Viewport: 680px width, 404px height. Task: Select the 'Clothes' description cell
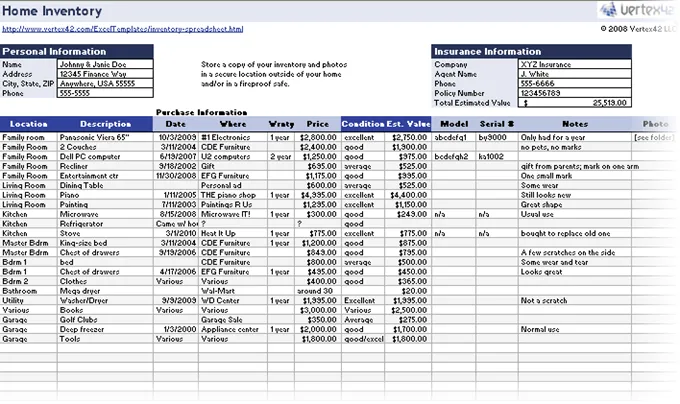105,281
